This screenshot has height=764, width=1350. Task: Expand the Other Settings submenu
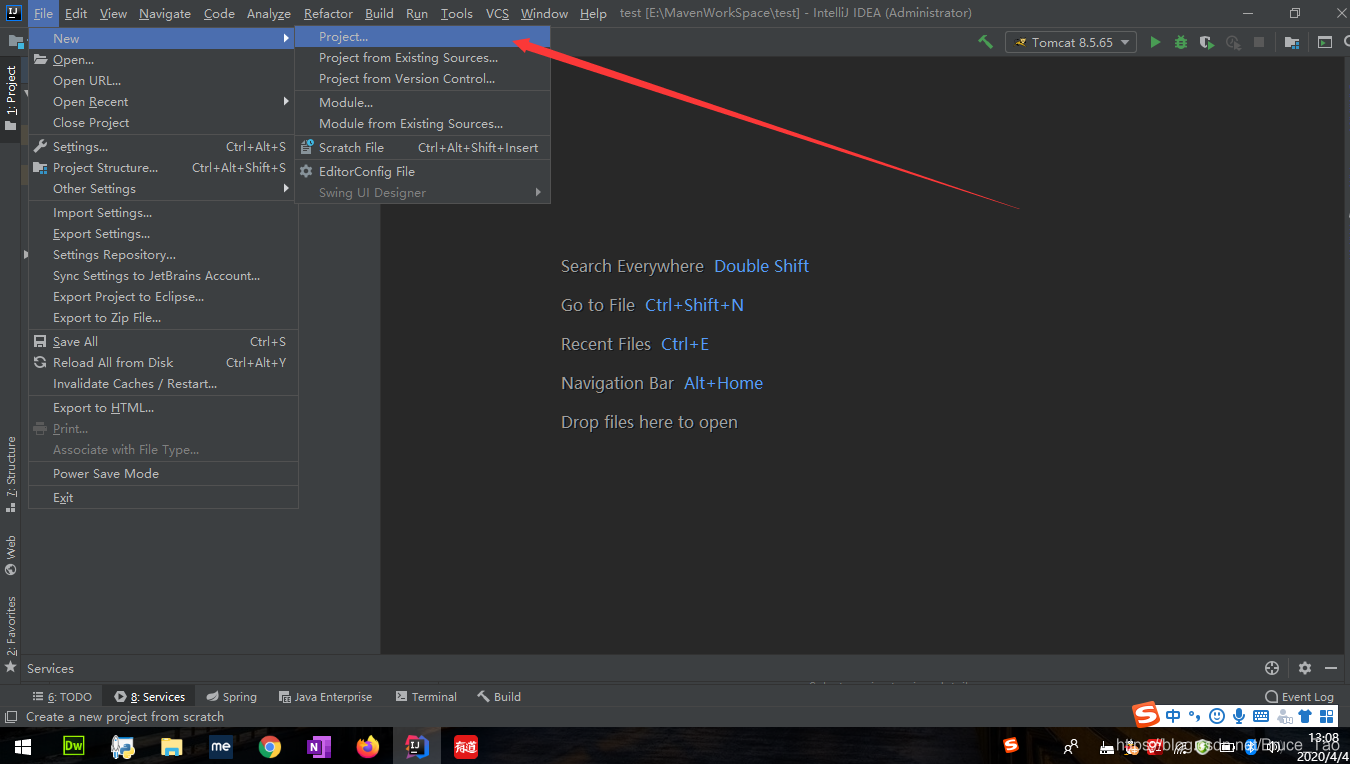coord(162,188)
